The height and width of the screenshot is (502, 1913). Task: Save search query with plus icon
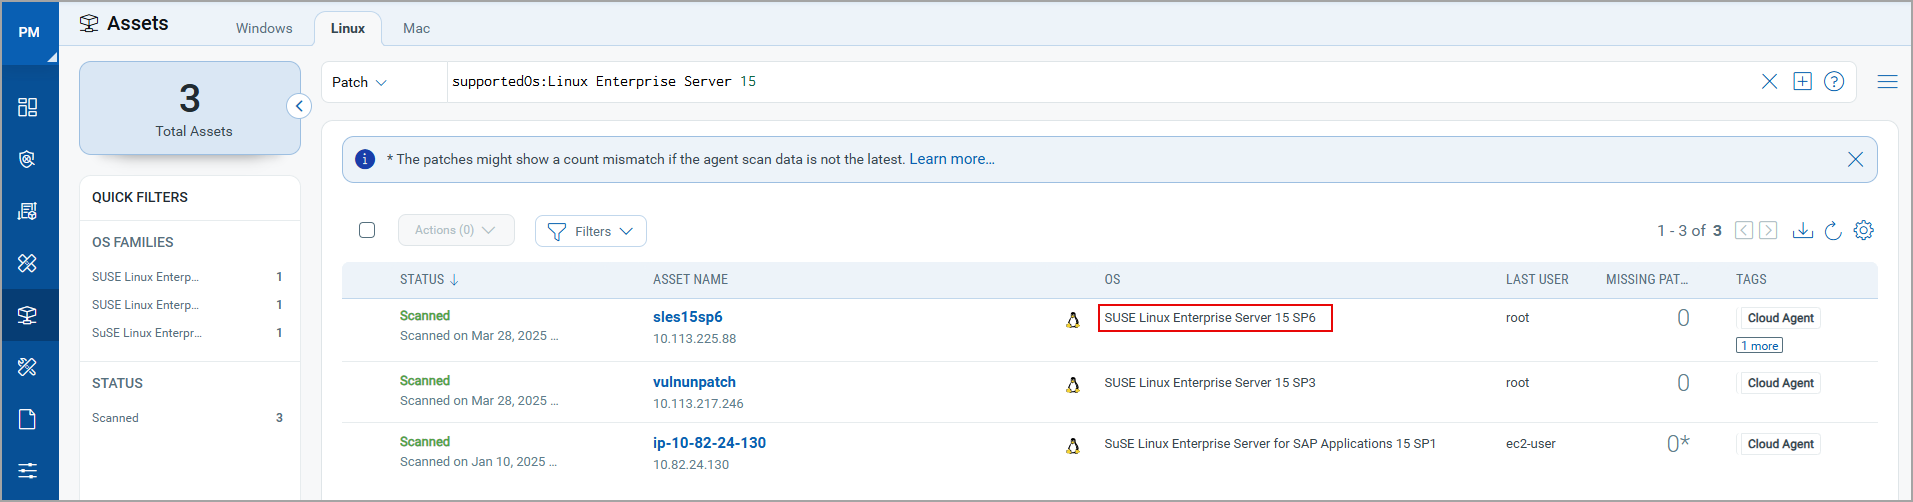(x=1802, y=81)
